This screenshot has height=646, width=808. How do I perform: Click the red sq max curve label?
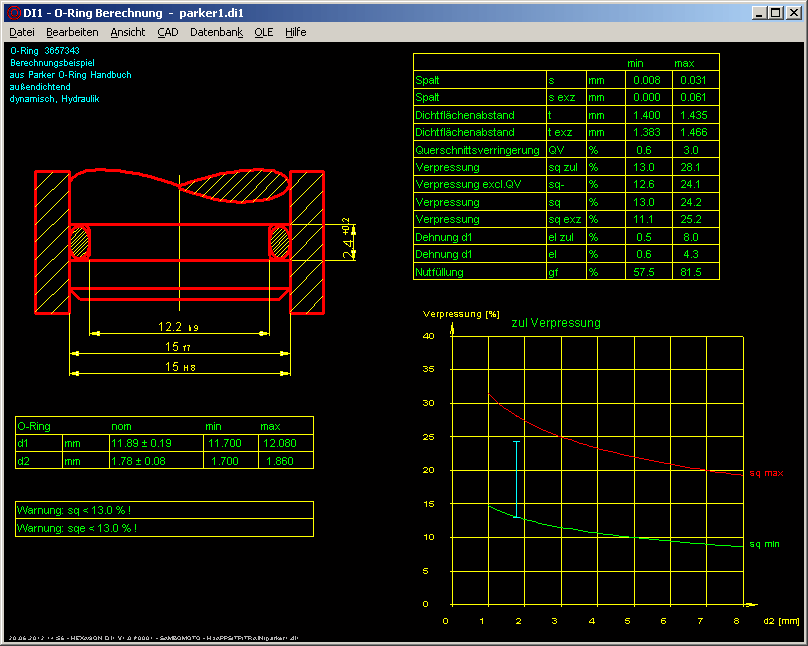pyautogui.click(x=765, y=473)
